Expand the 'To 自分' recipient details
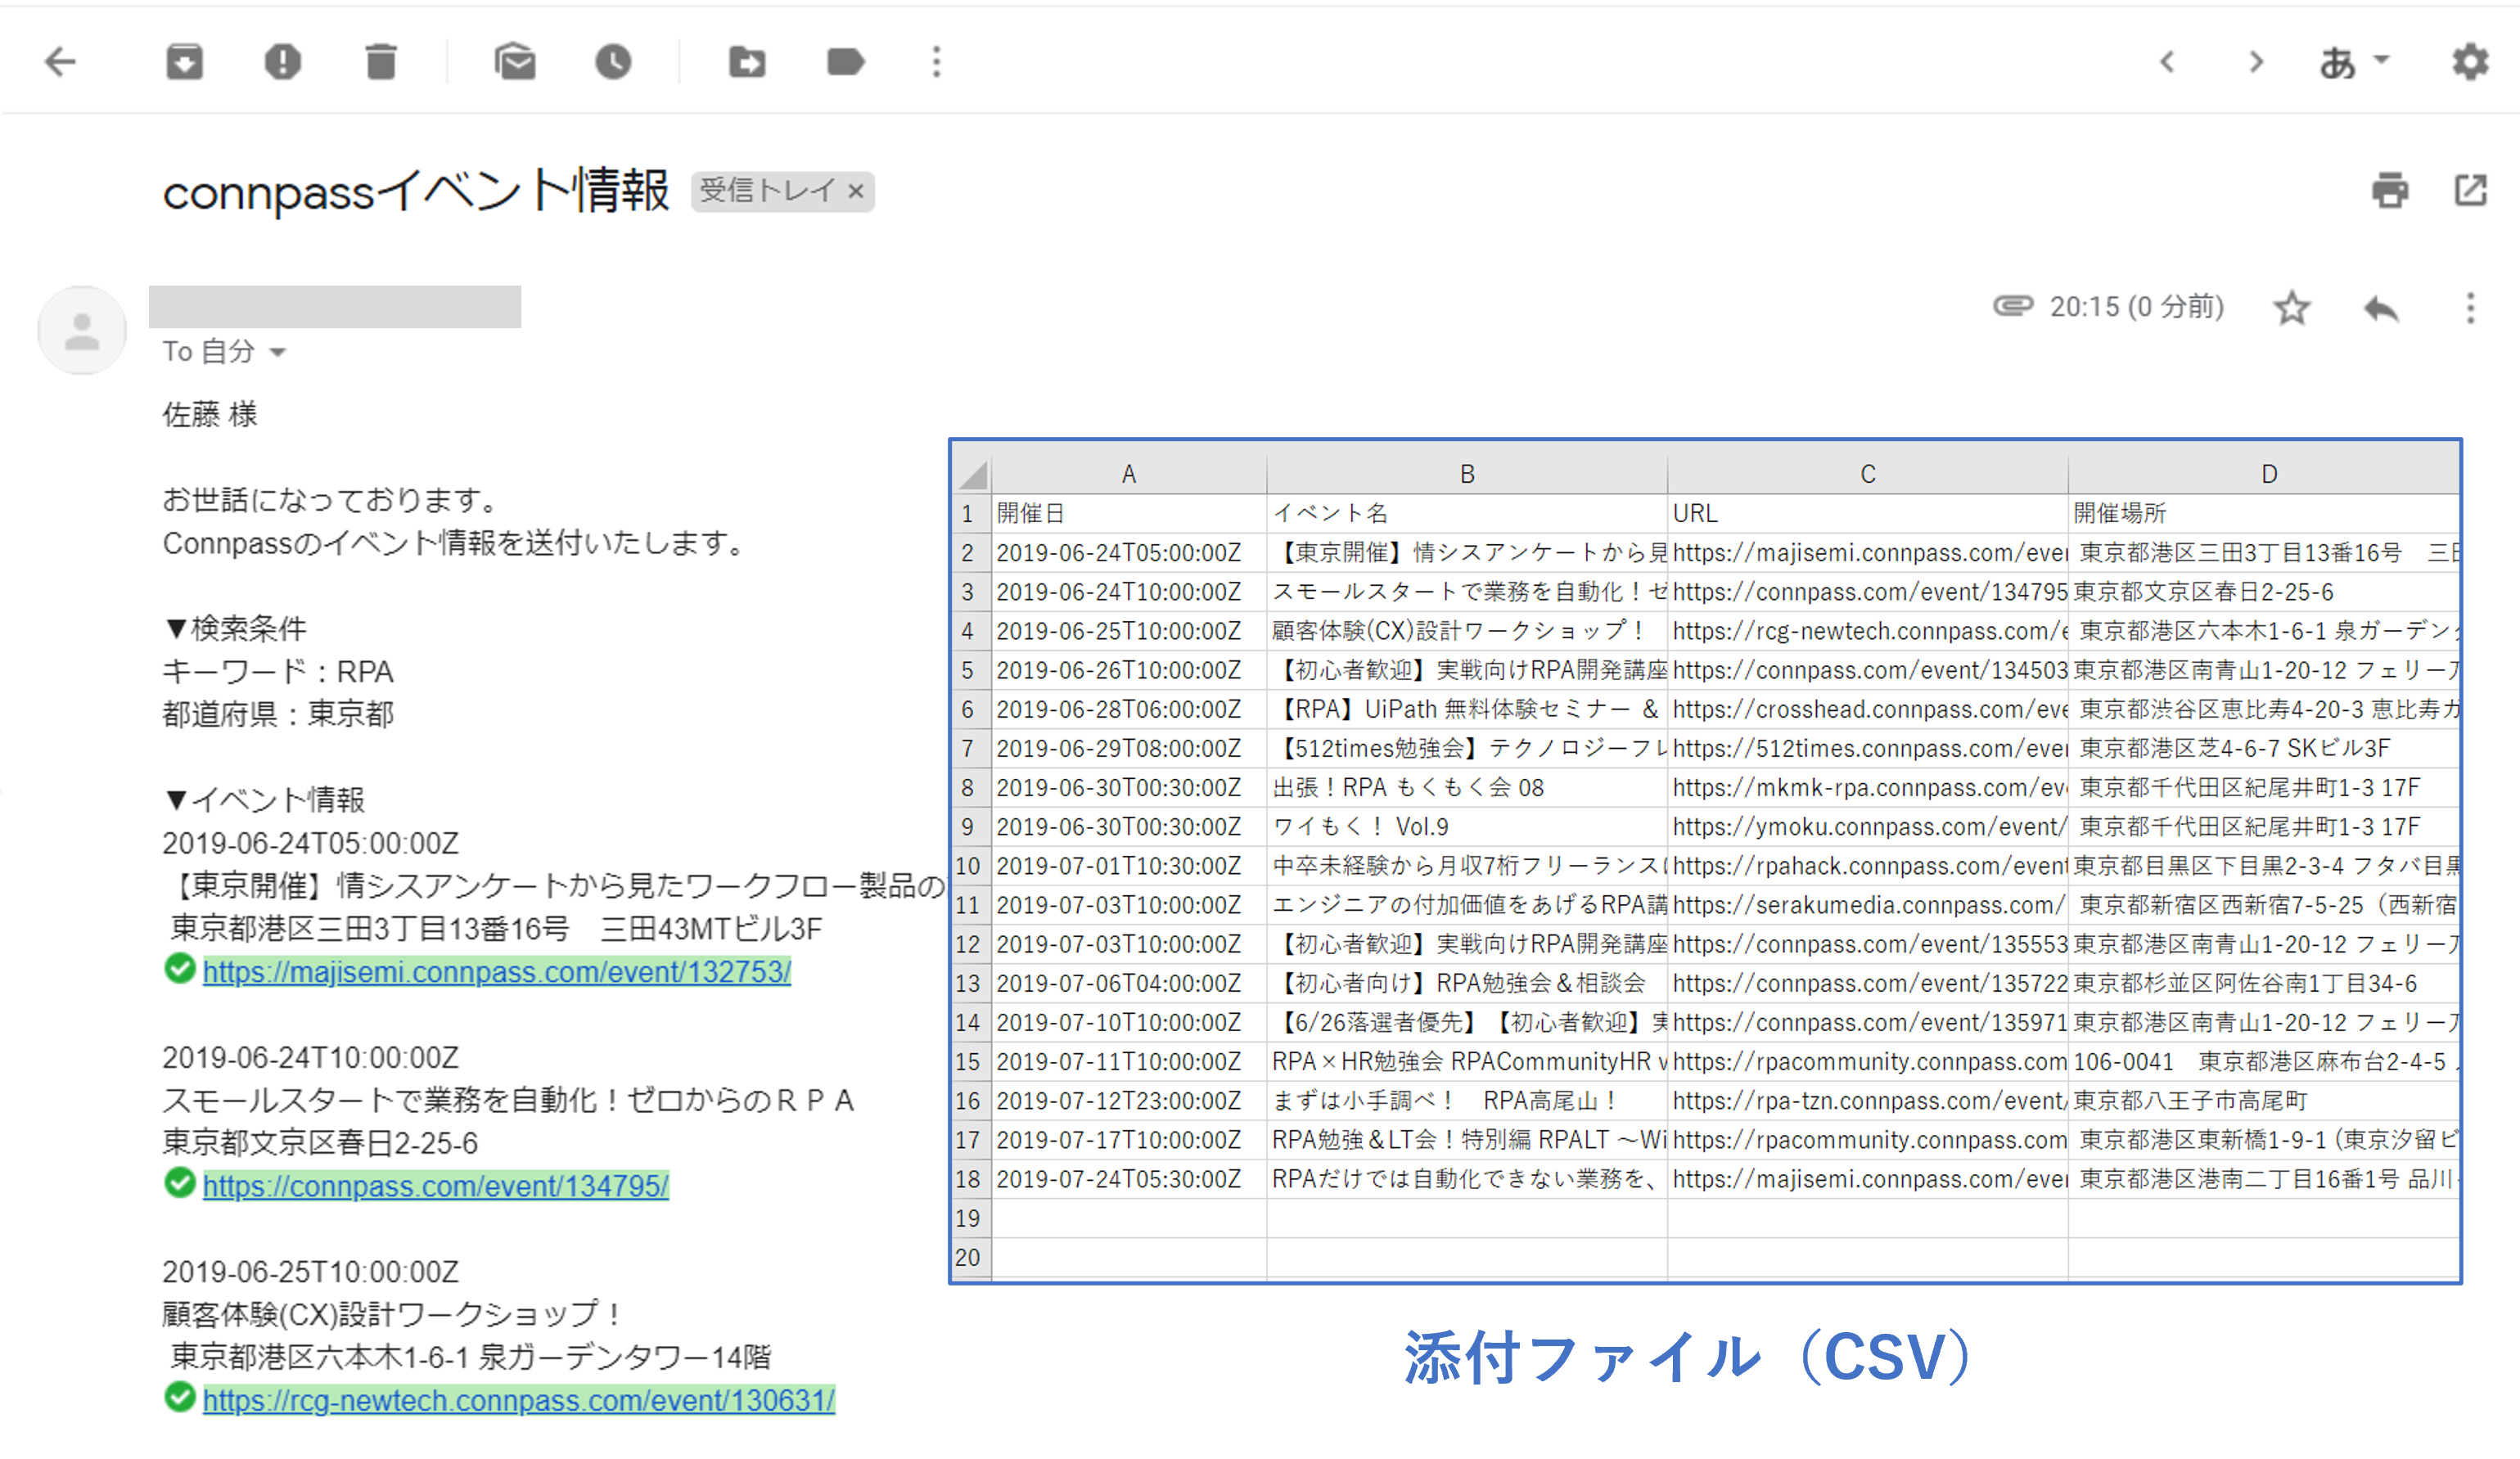Viewport: 2520px width, 1459px height. pyautogui.click(x=278, y=353)
